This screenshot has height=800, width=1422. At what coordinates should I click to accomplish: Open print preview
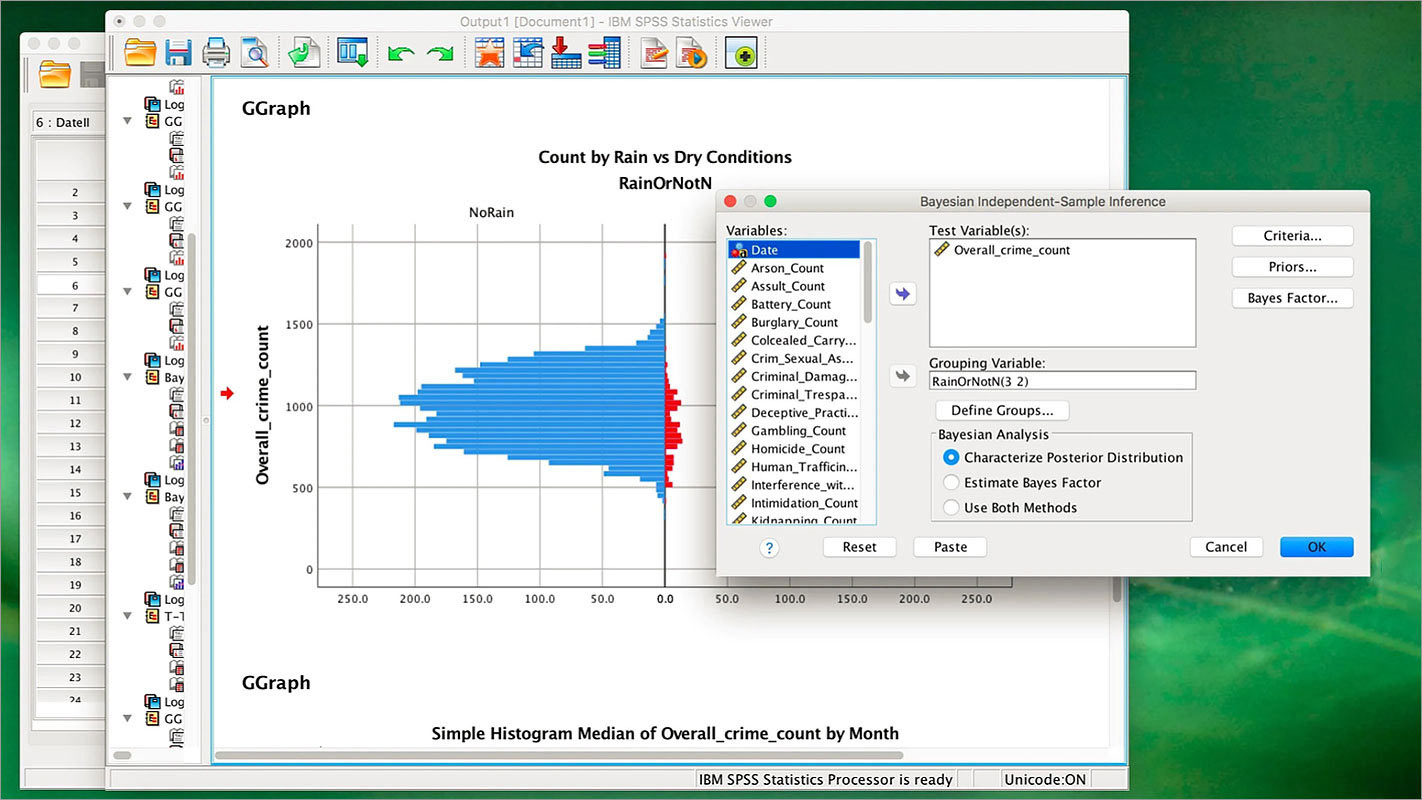tap(254, 53)
